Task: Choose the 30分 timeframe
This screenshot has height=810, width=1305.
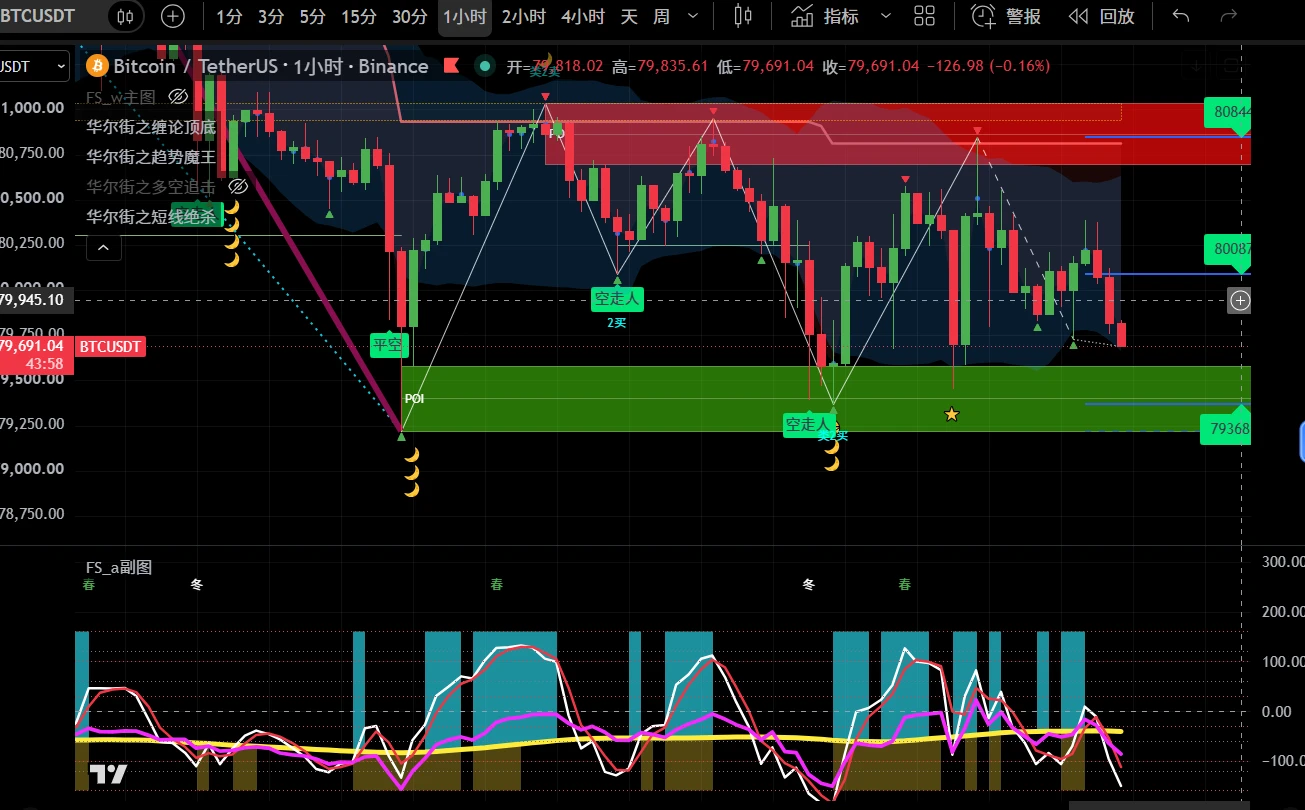Action: [410, 16]
